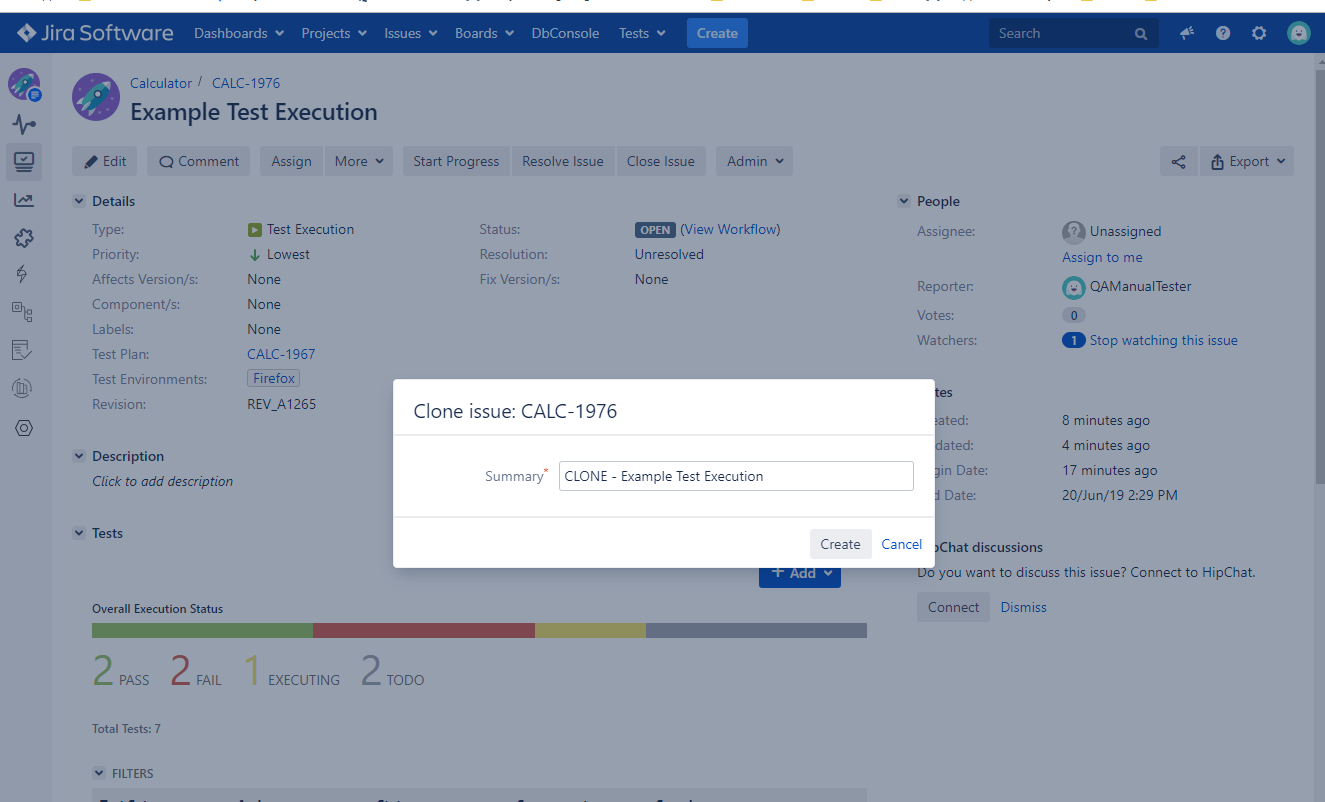Click the Assign button
Screen dimensions: 1325x802
click(291, 161)
